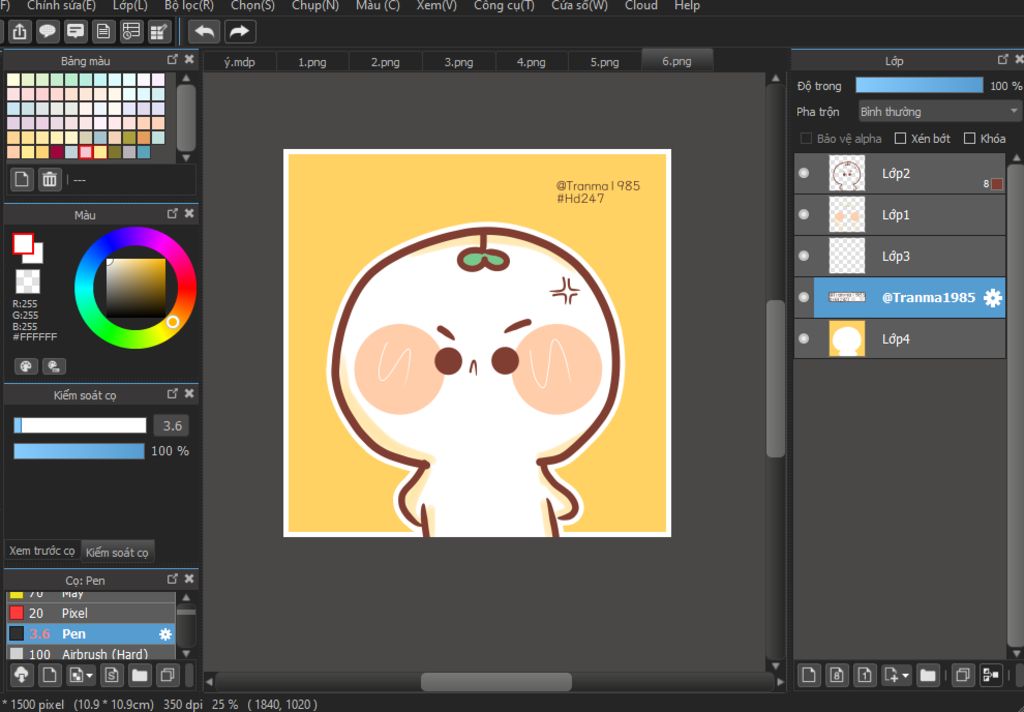Open the add-brush-from-image dropdown arrow
Viewport: 1024px width, 712px height.
[x=90, y=675]
